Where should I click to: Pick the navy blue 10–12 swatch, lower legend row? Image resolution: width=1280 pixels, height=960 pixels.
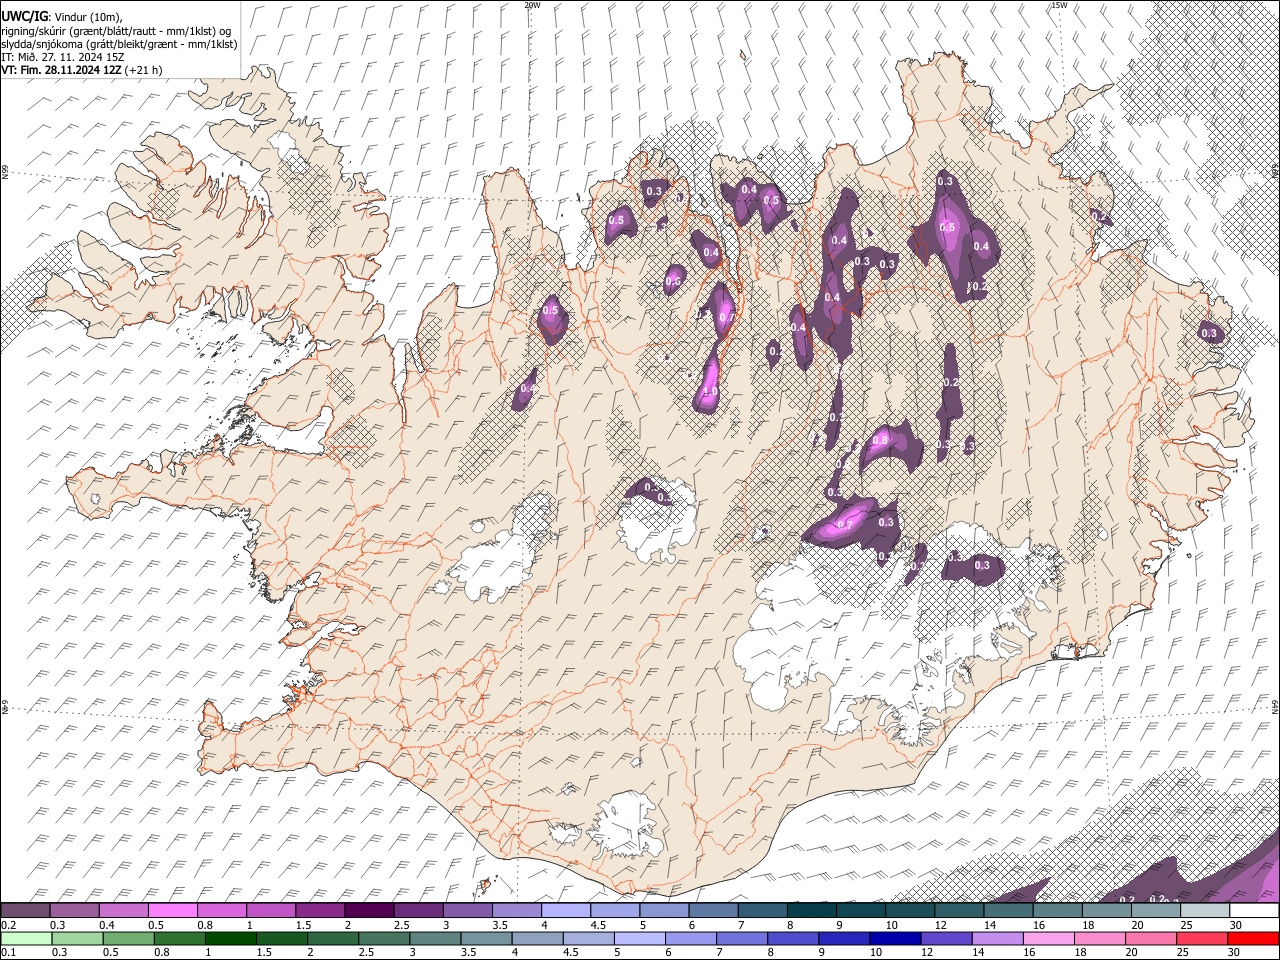[894, 938]
